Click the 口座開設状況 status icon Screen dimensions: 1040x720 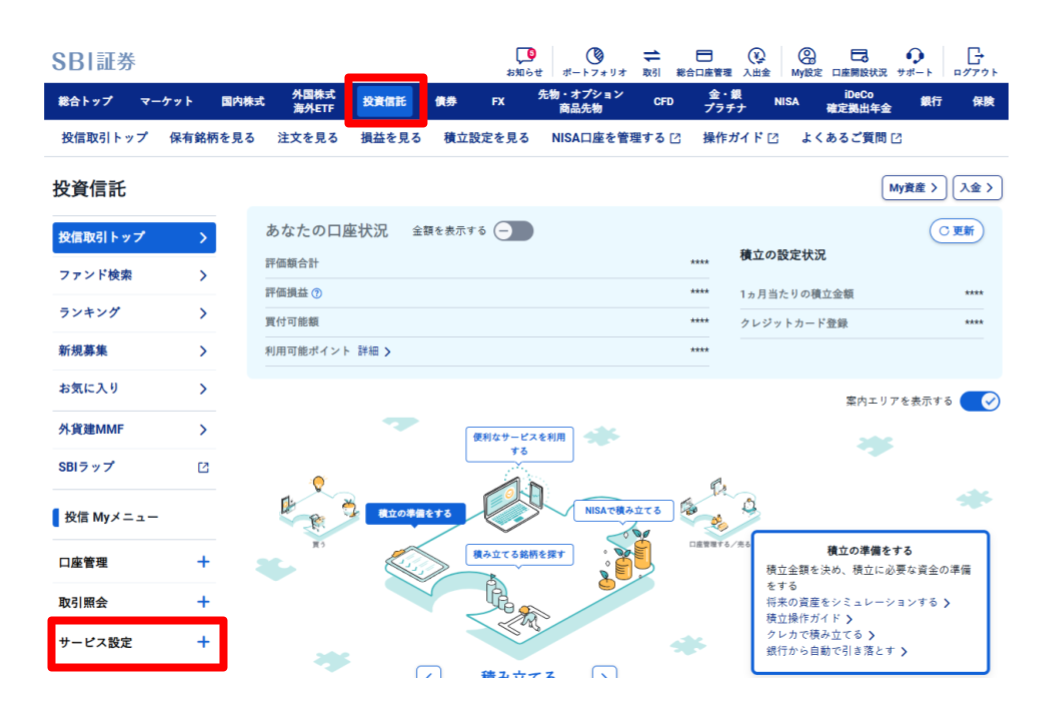[x=859, y=62]
